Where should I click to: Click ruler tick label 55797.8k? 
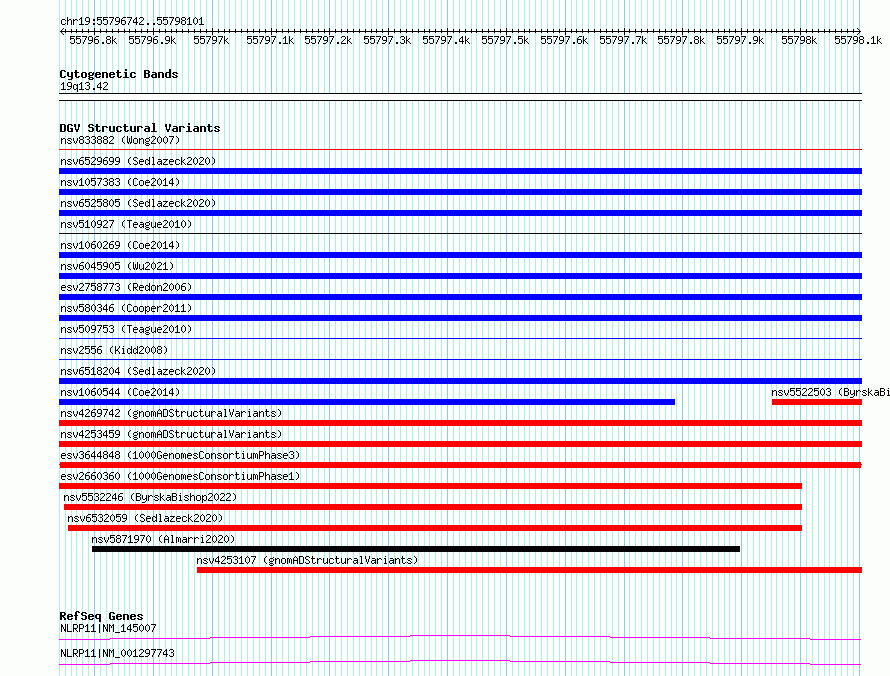coord(681,40)
